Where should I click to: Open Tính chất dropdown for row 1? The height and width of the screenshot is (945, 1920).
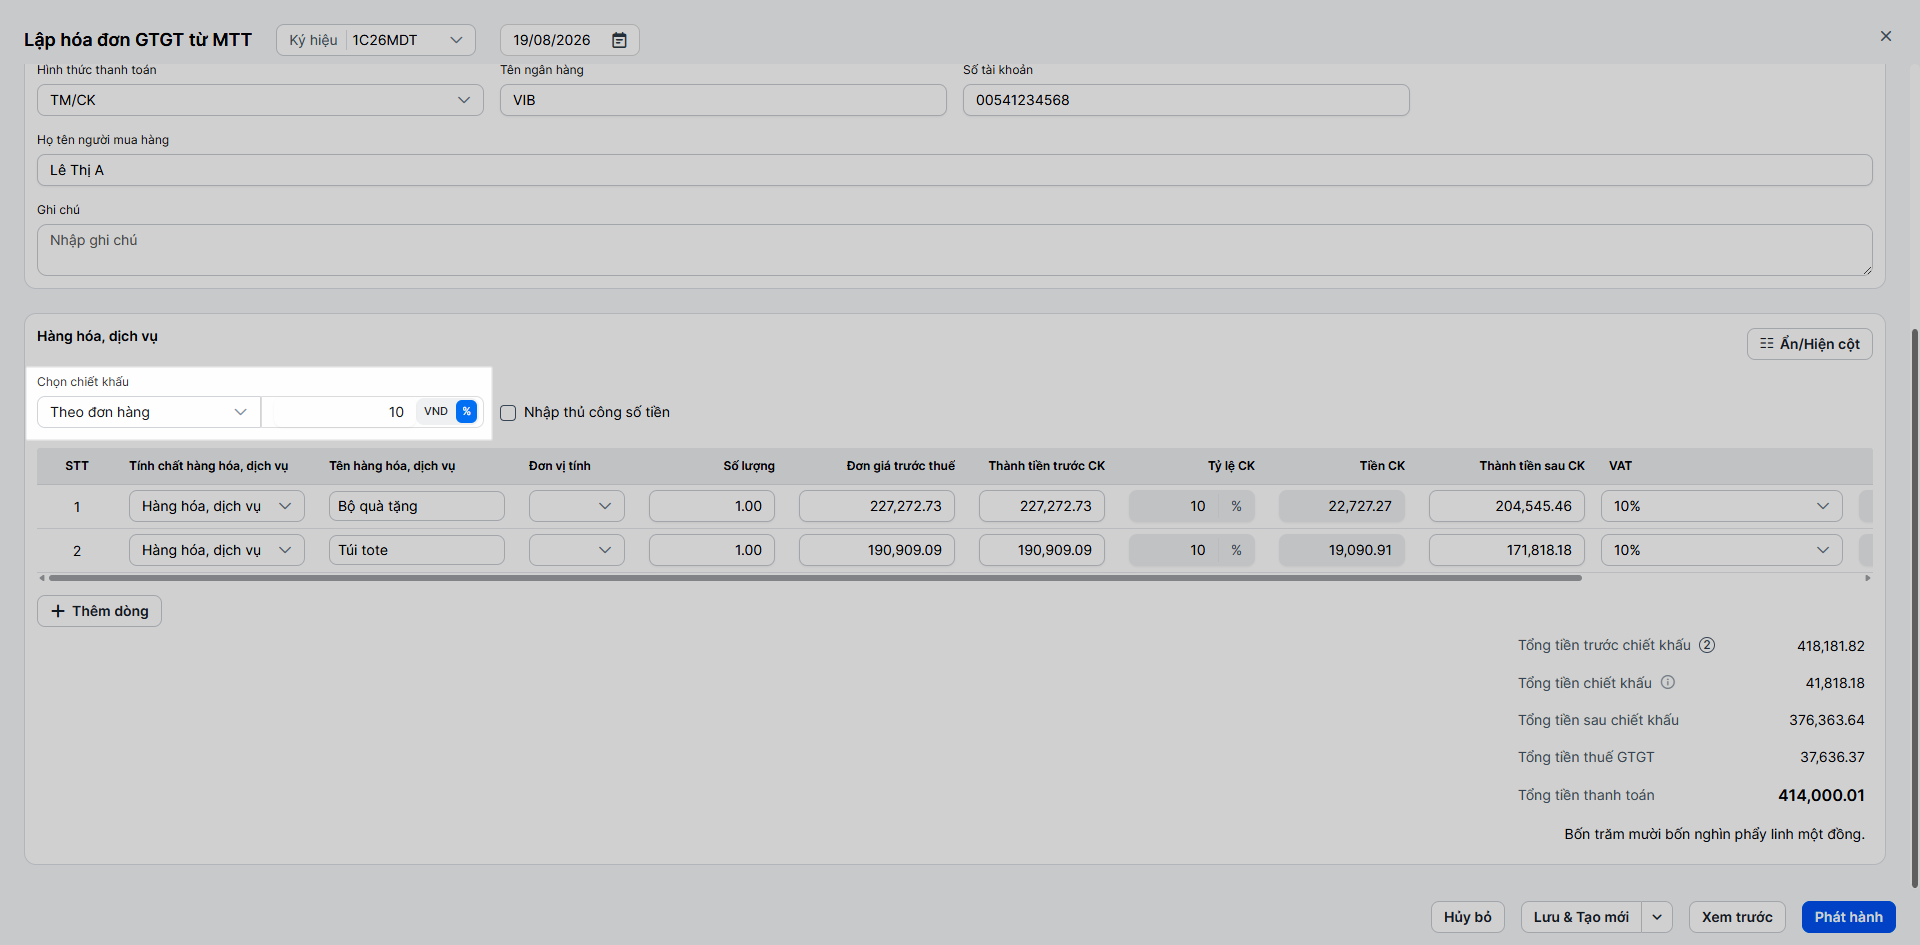(x=217, y=506)
